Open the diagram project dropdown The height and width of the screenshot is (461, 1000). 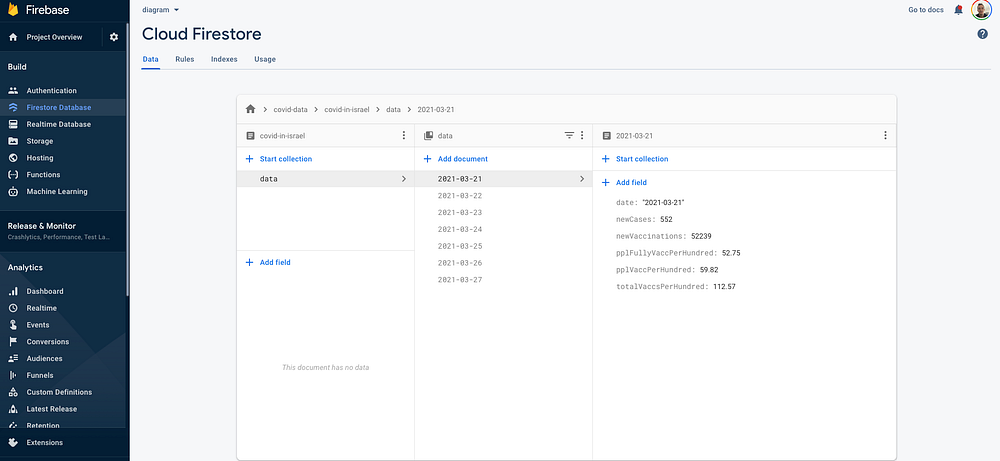tap(160, 10)
